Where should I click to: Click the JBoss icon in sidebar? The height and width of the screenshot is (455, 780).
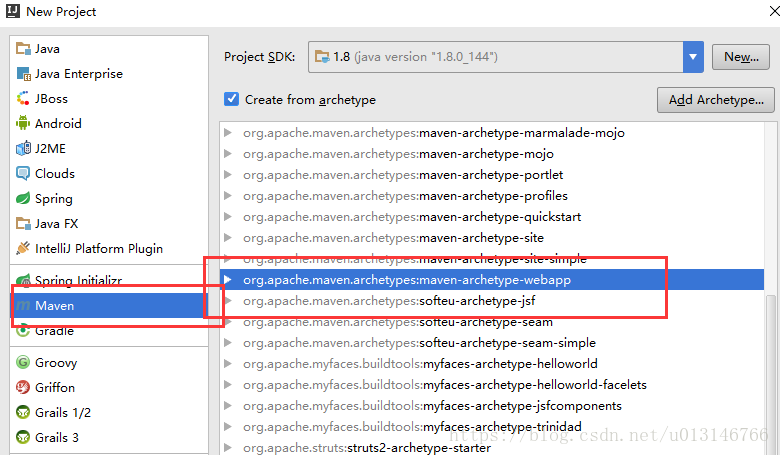[23, 98]
